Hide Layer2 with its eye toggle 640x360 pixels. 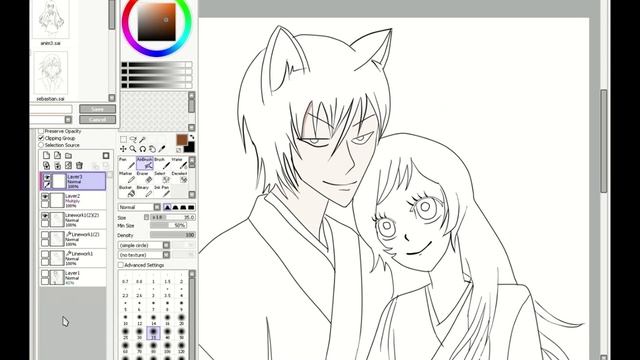coord(45,197)
